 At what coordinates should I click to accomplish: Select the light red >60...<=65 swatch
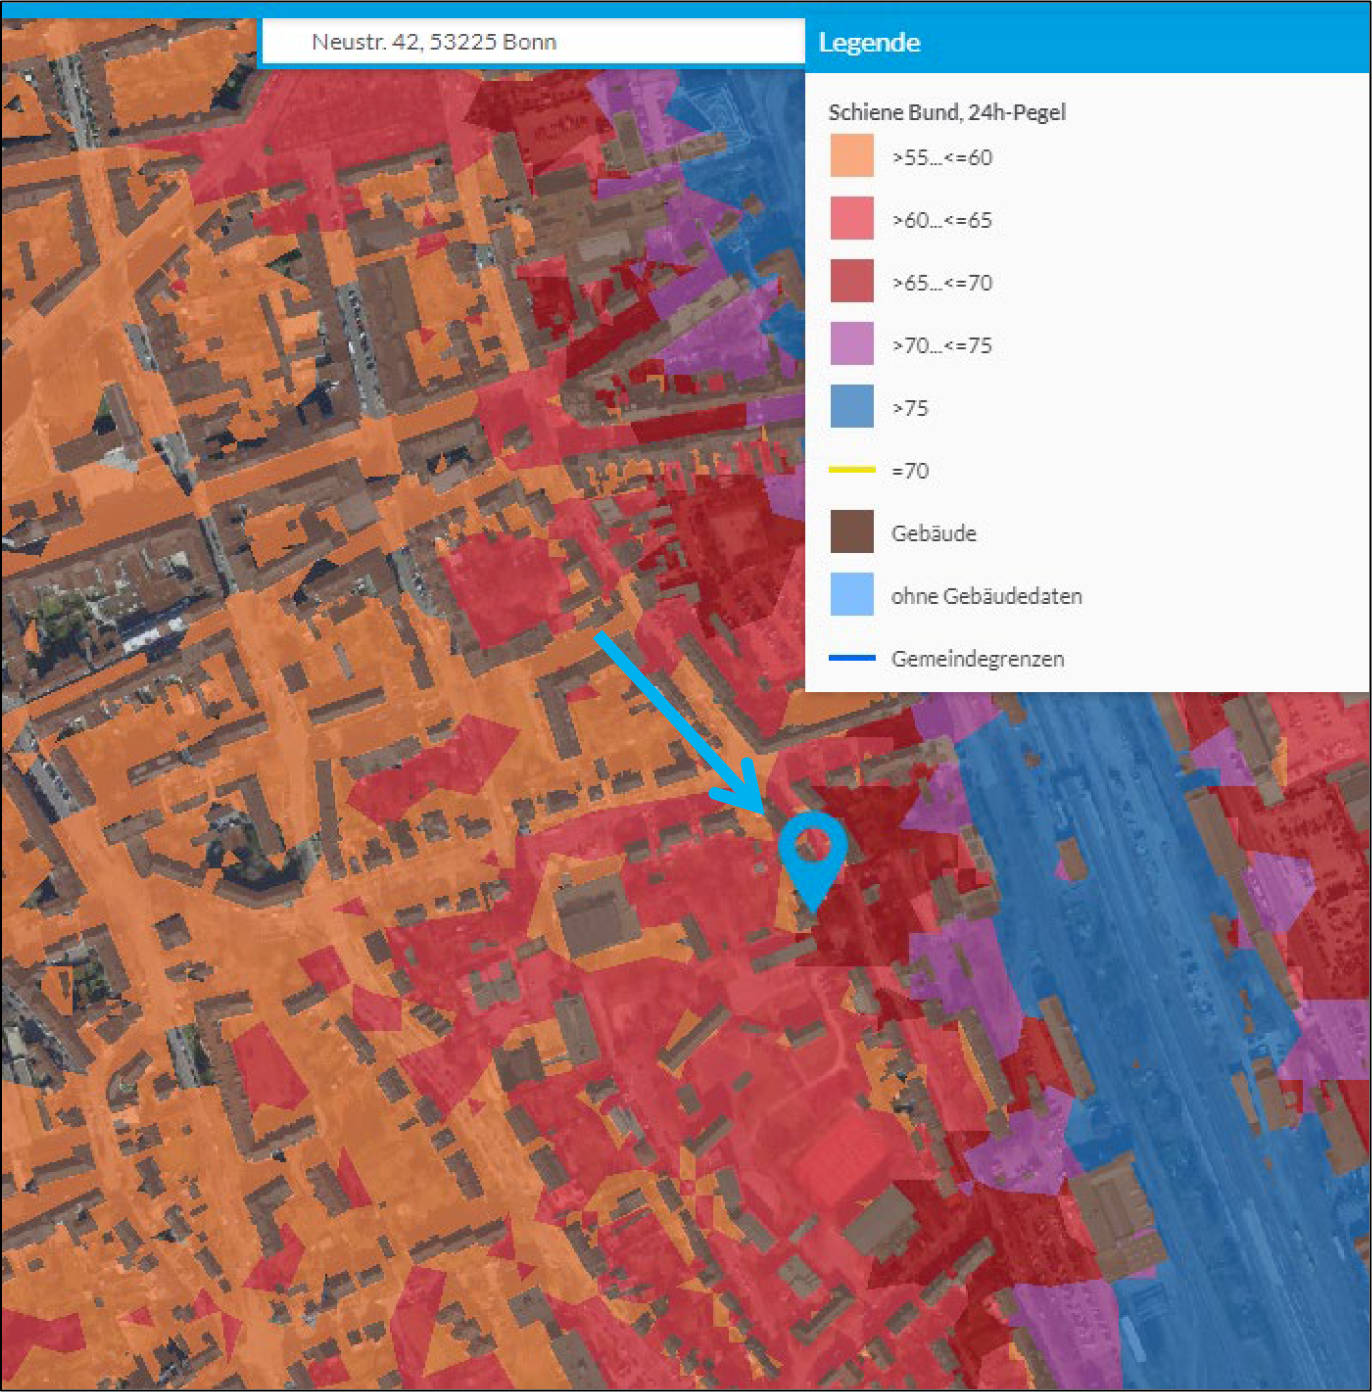[851, 219]
